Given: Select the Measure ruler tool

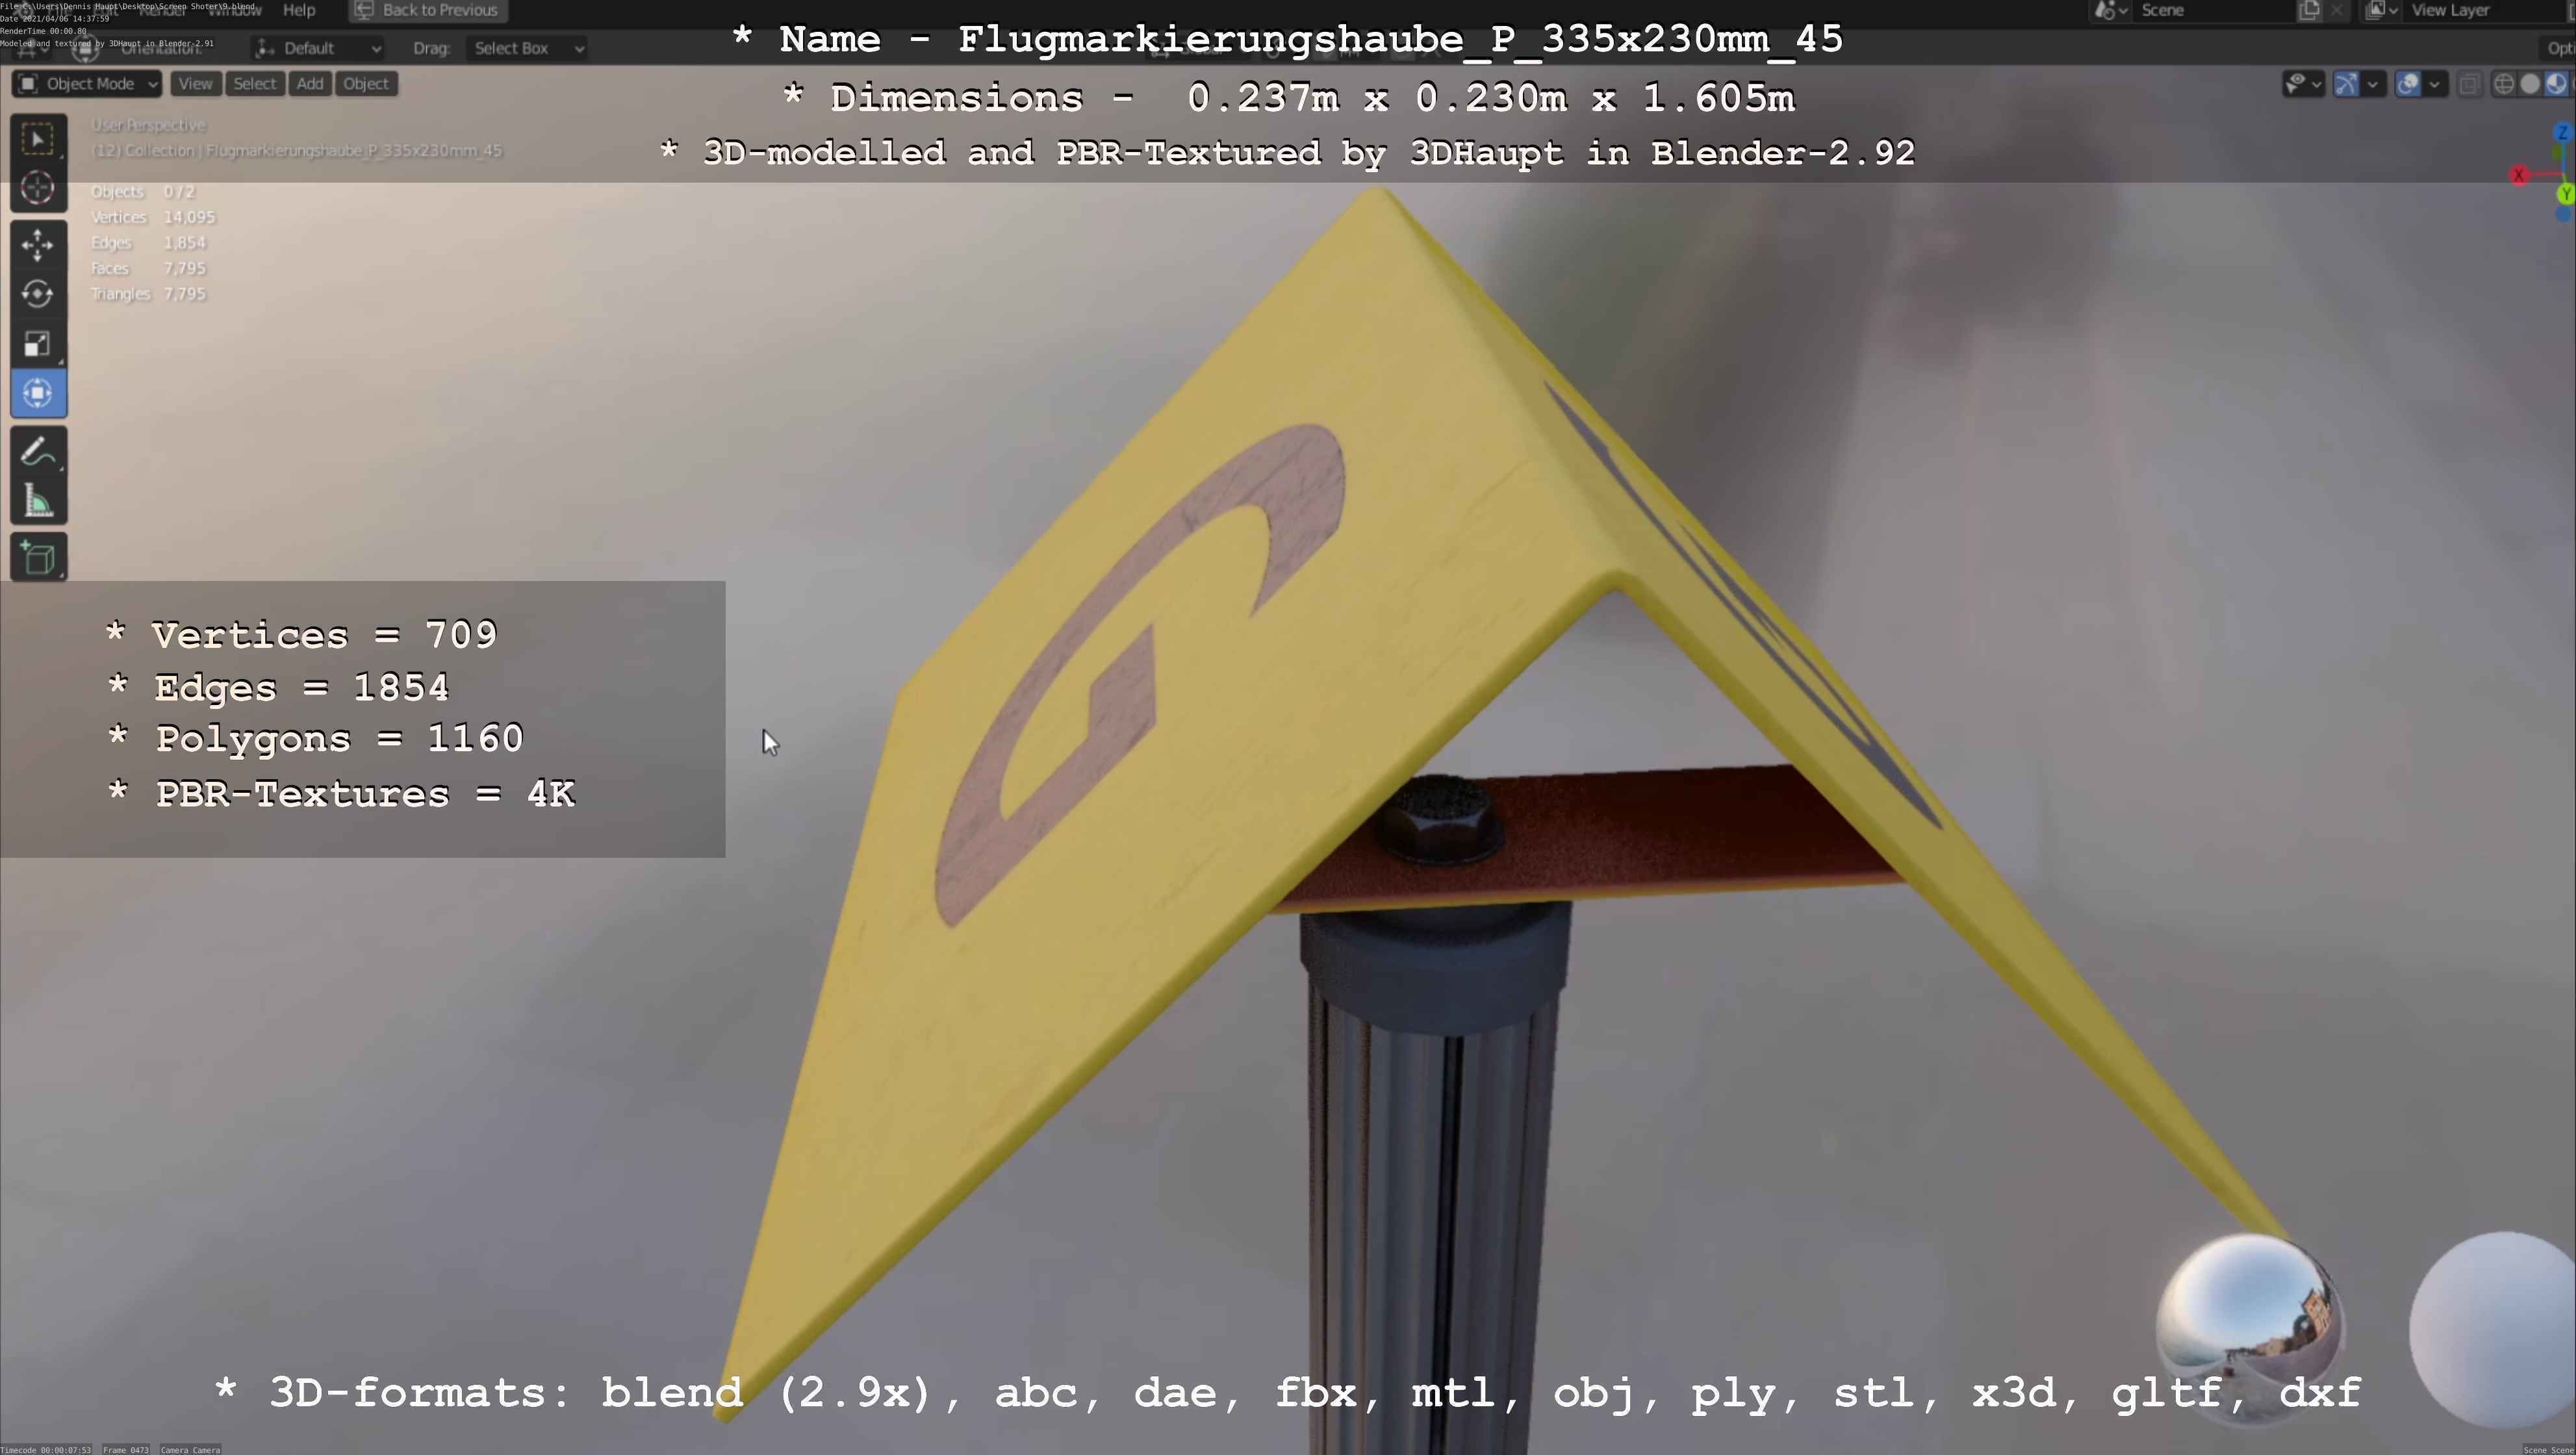Looking at the screenshot, I should 38,500.
